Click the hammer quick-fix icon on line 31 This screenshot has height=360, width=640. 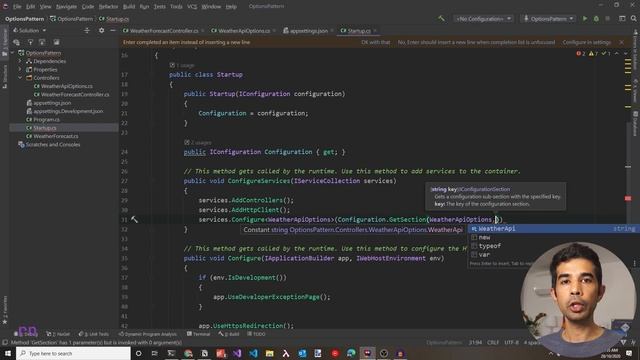point(134,220)
